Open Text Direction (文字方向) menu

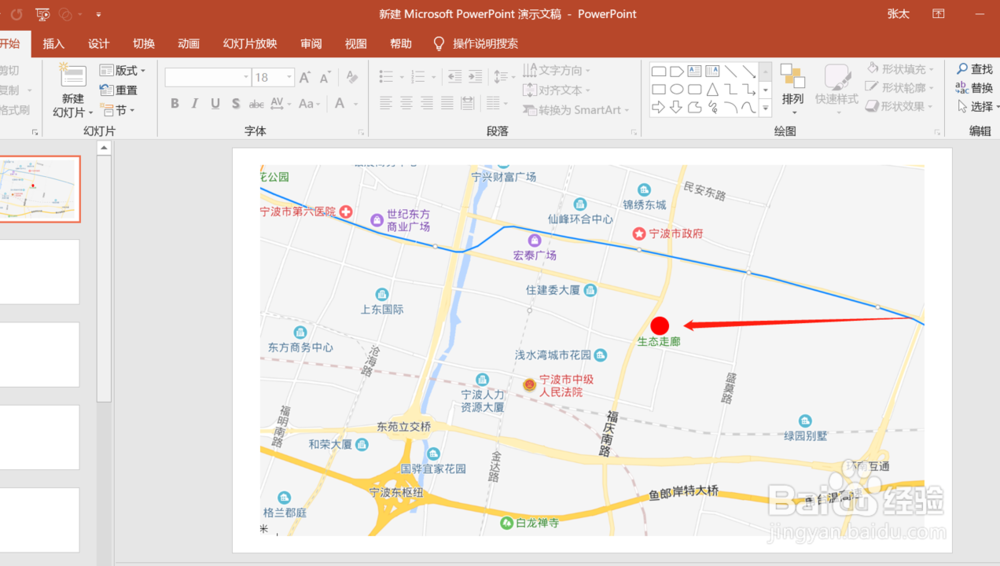[x=556, y=70]
